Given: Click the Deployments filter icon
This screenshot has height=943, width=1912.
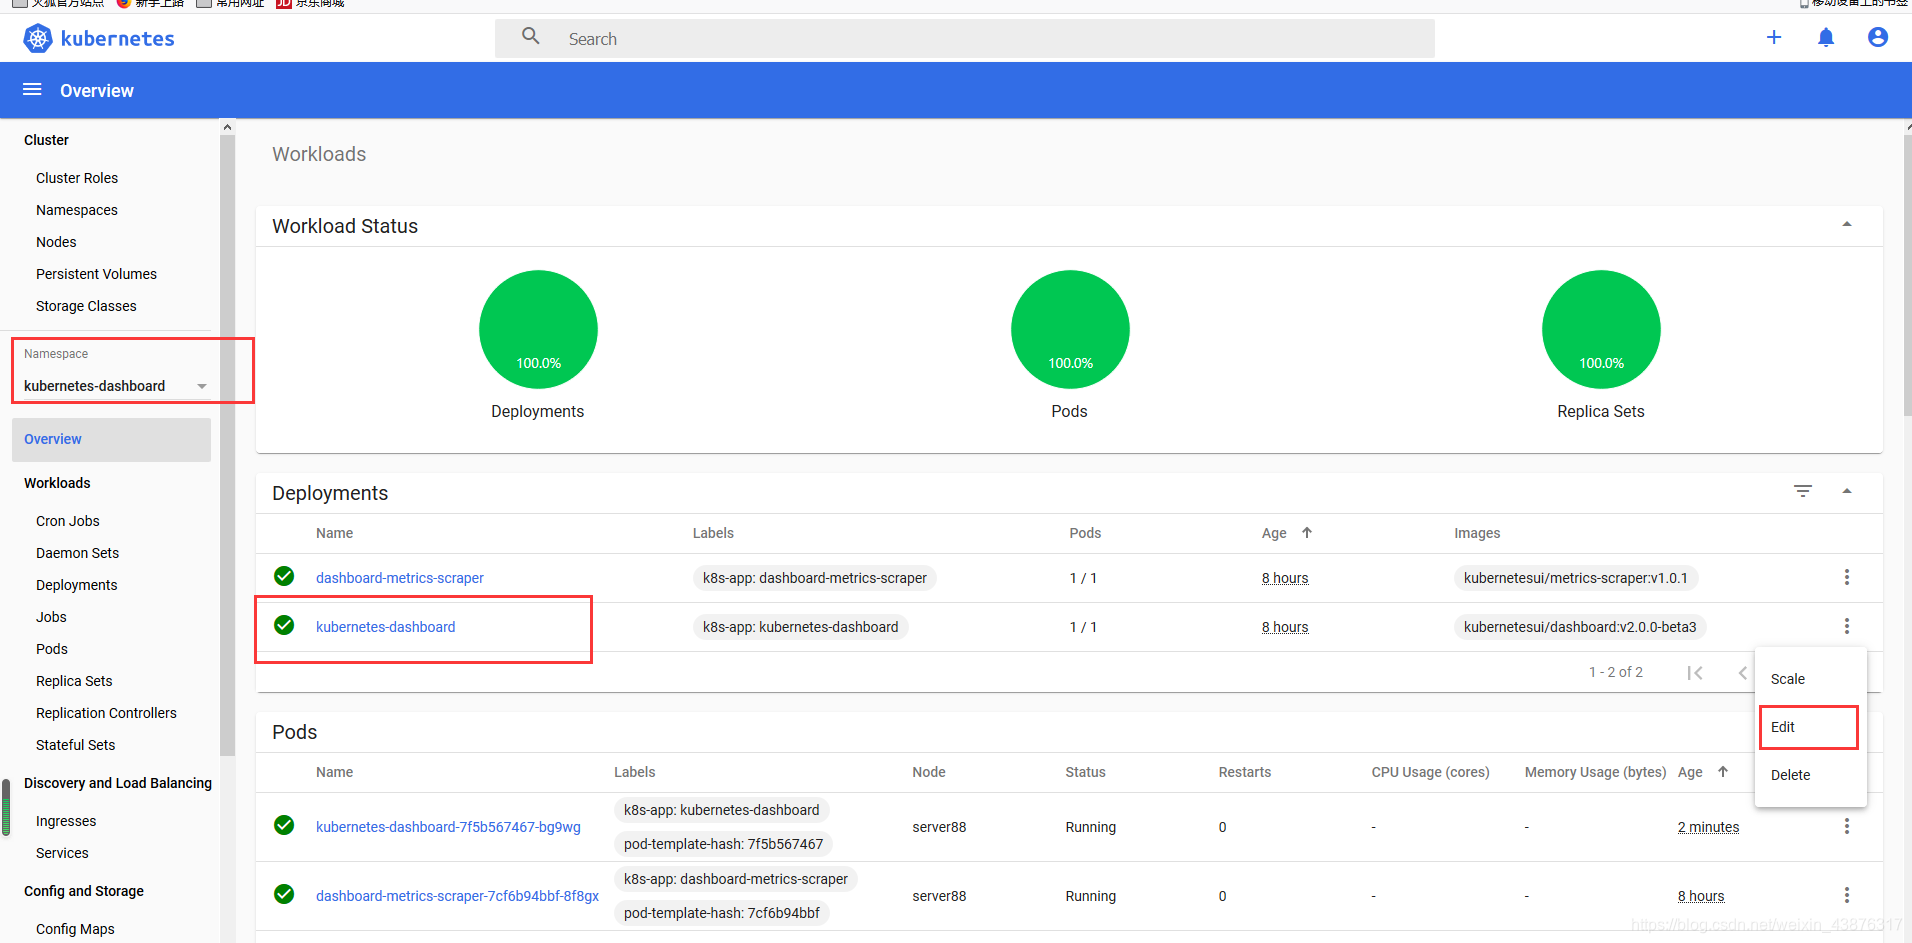Looking at the screenshot, I should point(1803,491).
